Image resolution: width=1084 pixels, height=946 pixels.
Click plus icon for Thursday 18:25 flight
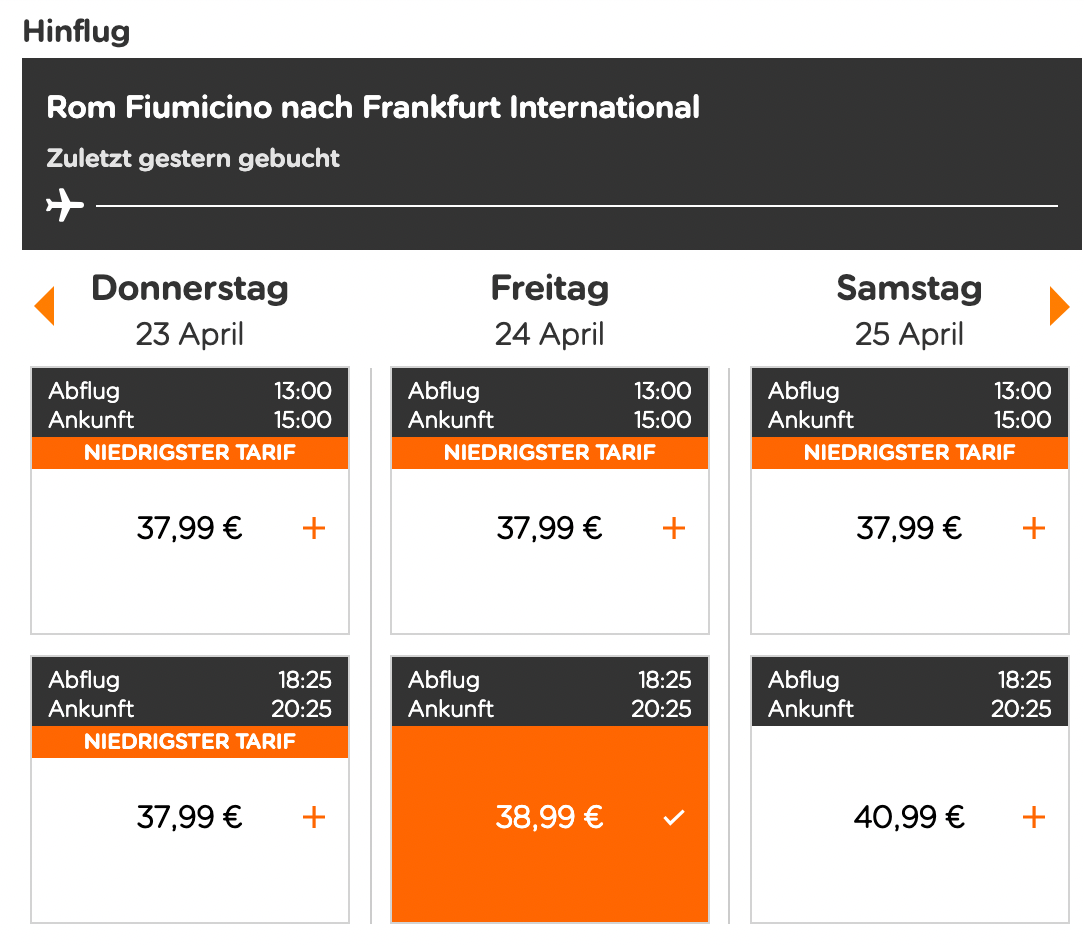[314, 817]
